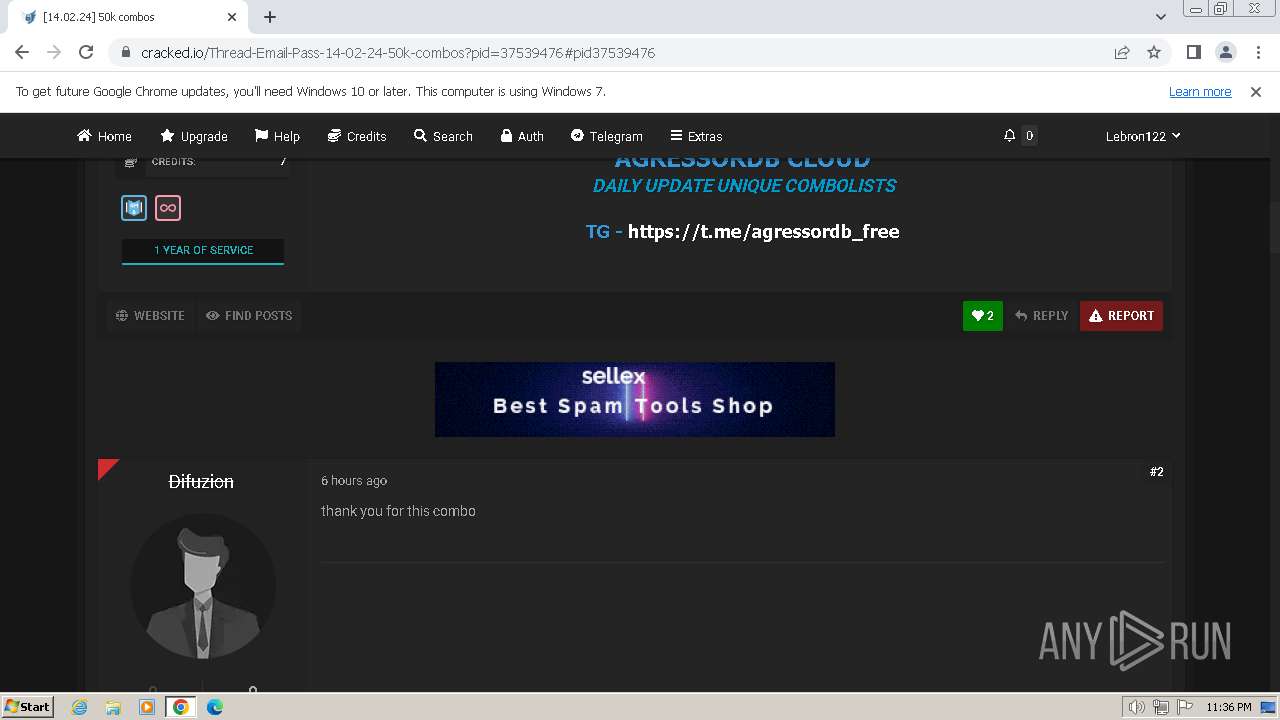Click the 1 YEAR OF SERVICE label
This screenshot has width=1280, height=720.
[203, 250]
